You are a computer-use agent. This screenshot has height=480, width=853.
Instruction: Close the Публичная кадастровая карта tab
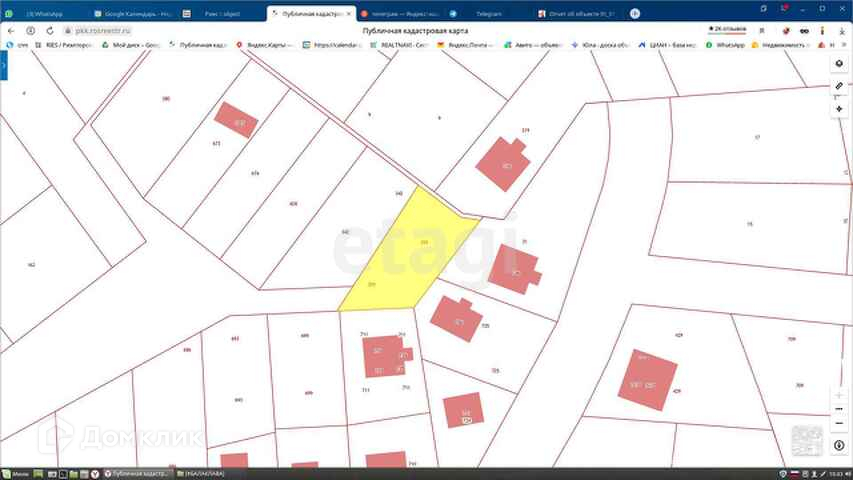(x=349, y=14)
